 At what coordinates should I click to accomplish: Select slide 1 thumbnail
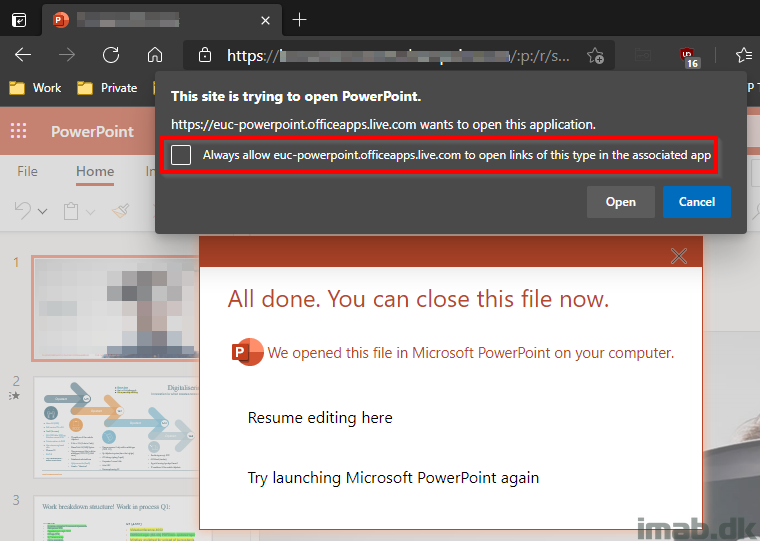coord(116,308)
